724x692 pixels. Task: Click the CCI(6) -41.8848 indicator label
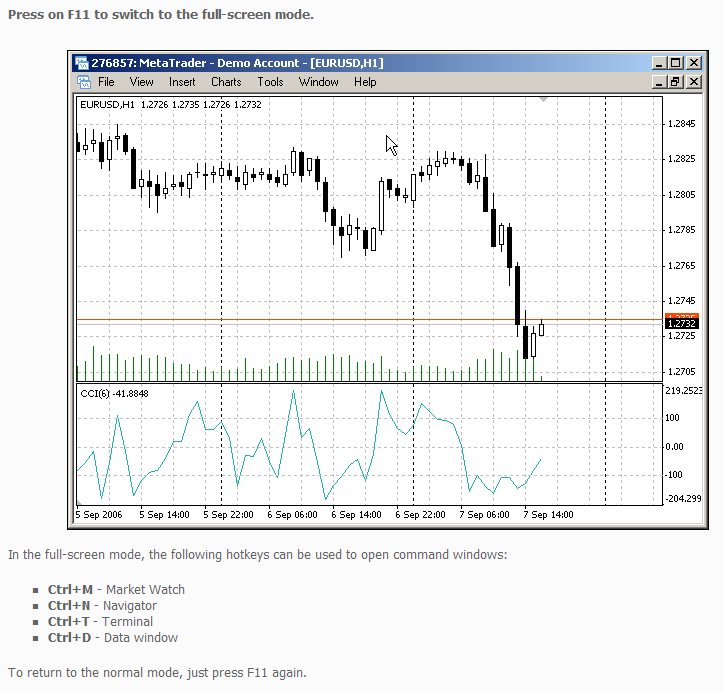[x=114, y=394]
